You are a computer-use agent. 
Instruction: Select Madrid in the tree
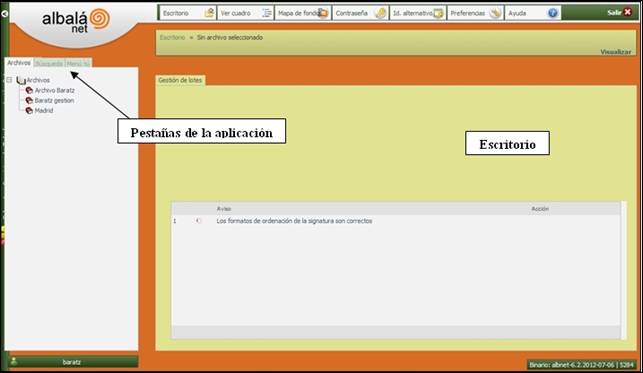click(x=44, y=111)
